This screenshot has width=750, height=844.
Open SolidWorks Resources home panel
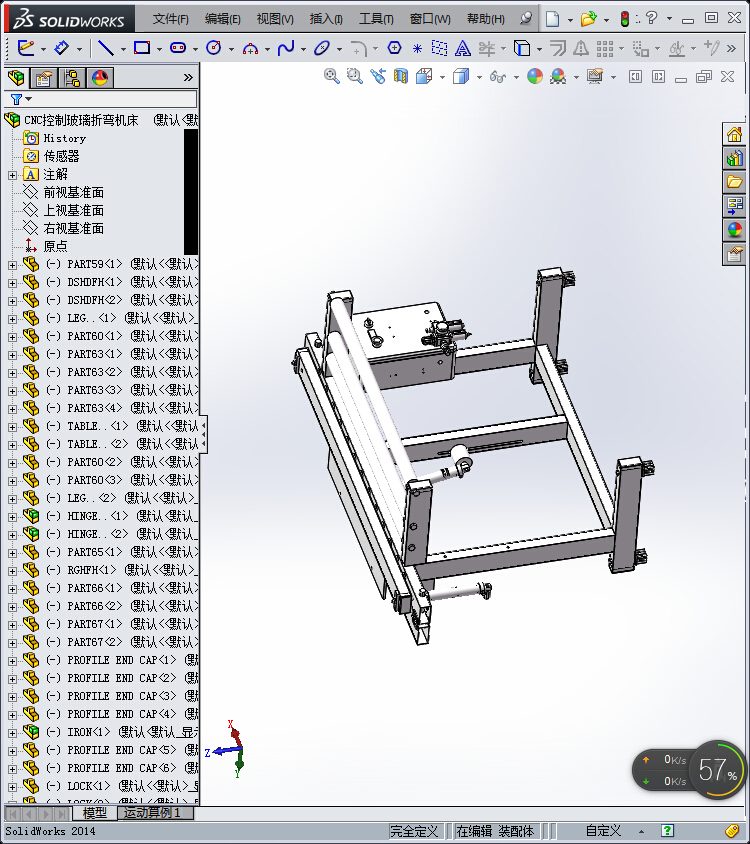click(x=734, y=134)
